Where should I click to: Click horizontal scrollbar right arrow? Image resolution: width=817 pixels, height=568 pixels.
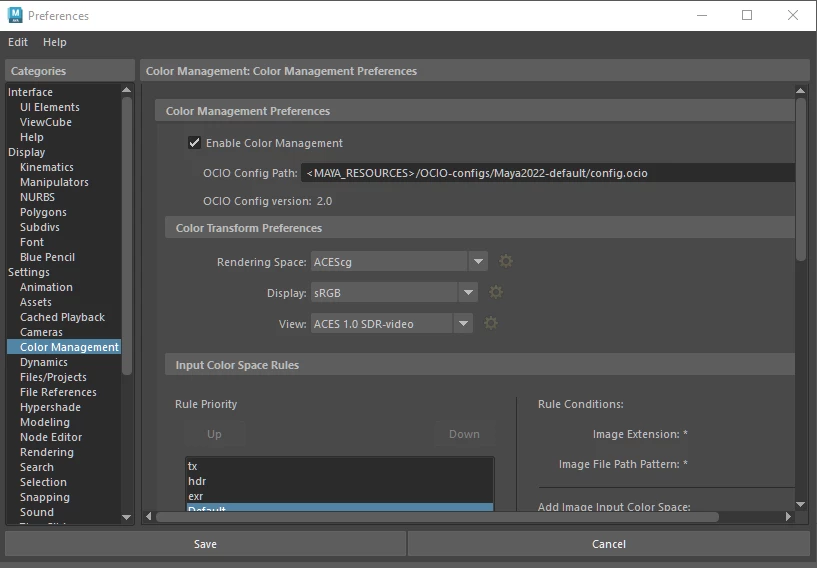pyautogui.click(x=788, y=516)
